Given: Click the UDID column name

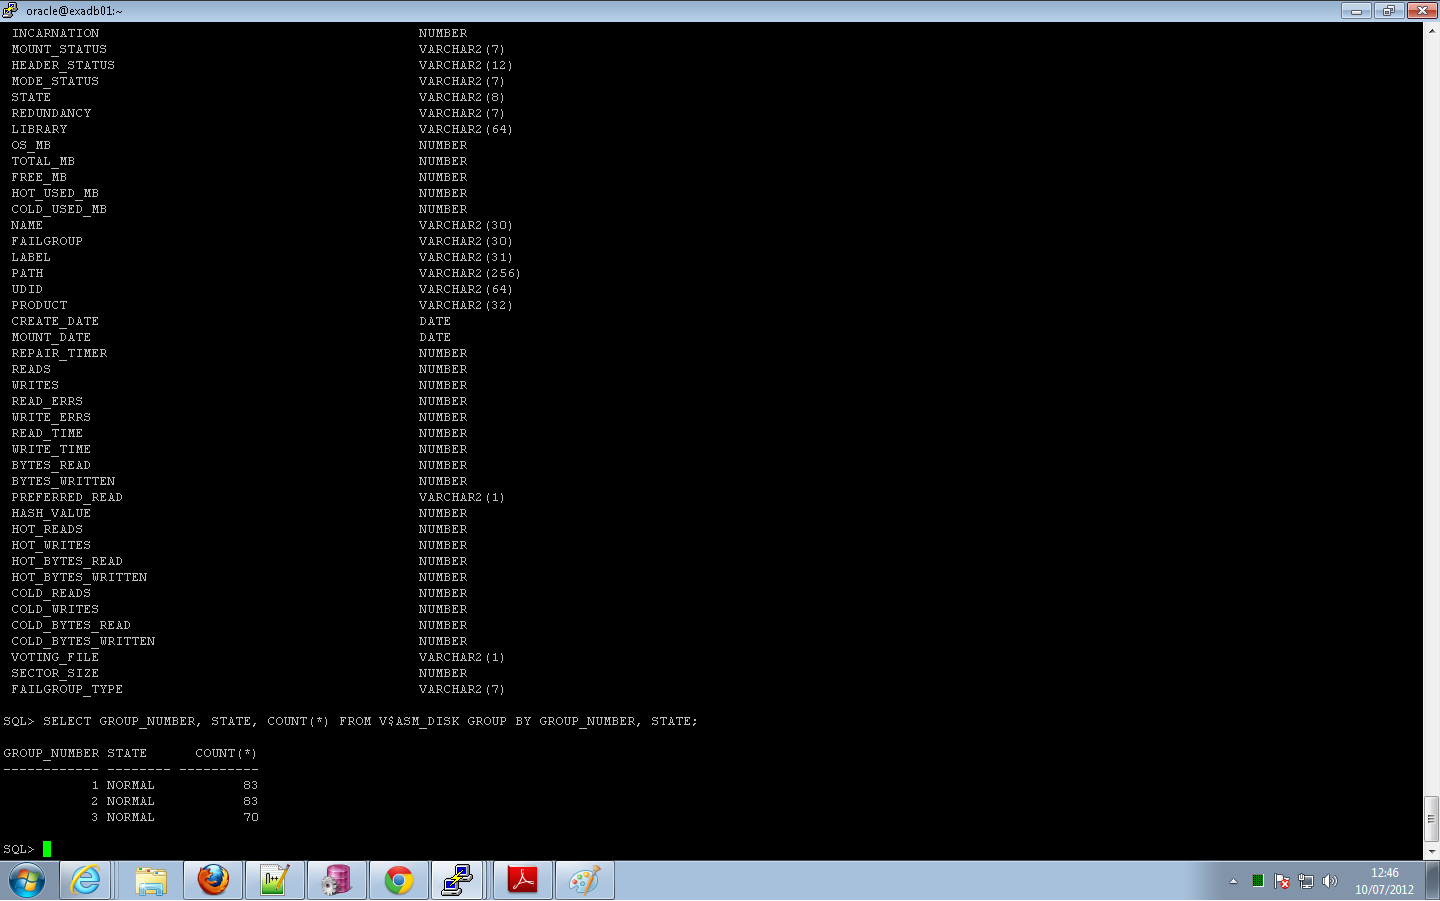Looking at the screenshot, I should pos(27,289).
